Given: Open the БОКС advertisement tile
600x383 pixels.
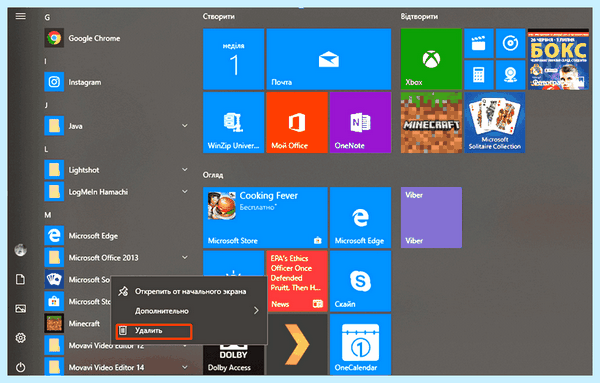Looking at the screenshot, I should coord(558,59).
